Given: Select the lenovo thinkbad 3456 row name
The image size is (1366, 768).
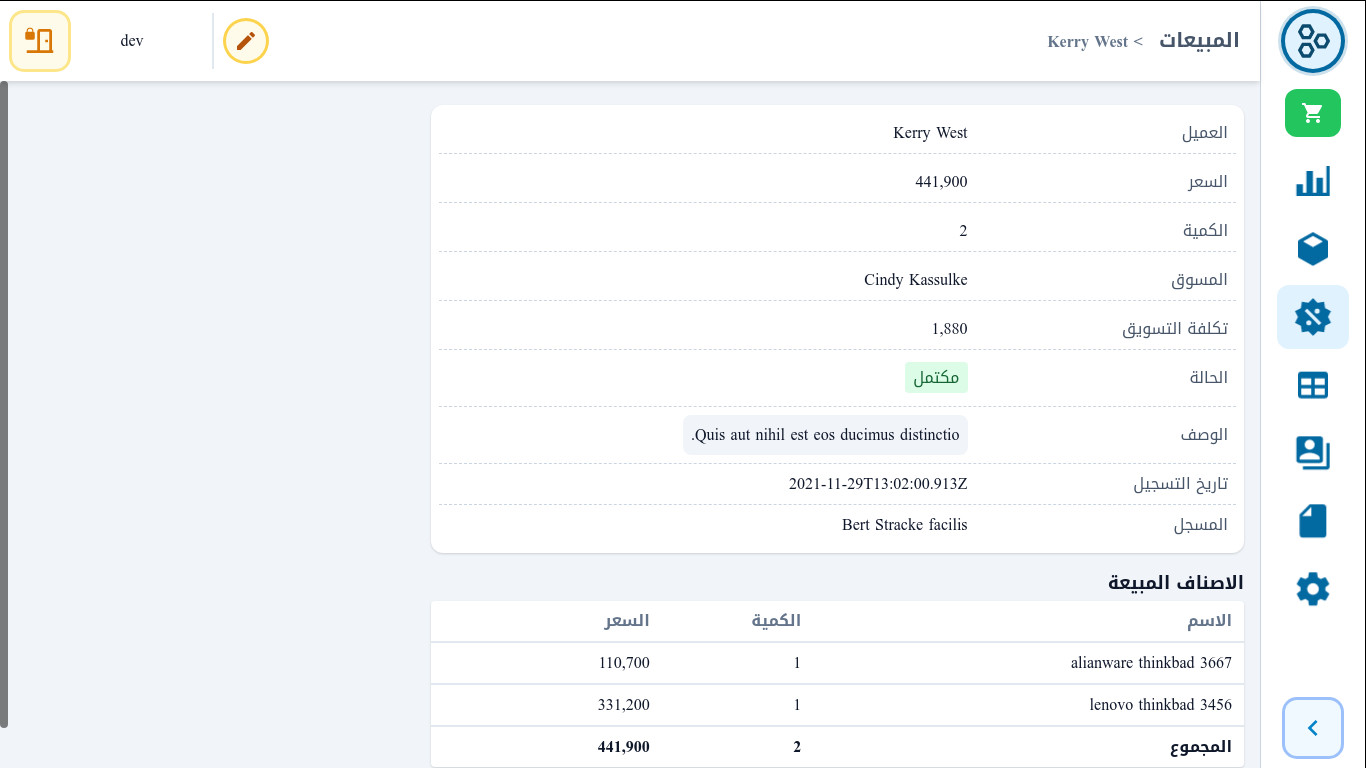Looking at the screenshot, I should [1161, 705].
